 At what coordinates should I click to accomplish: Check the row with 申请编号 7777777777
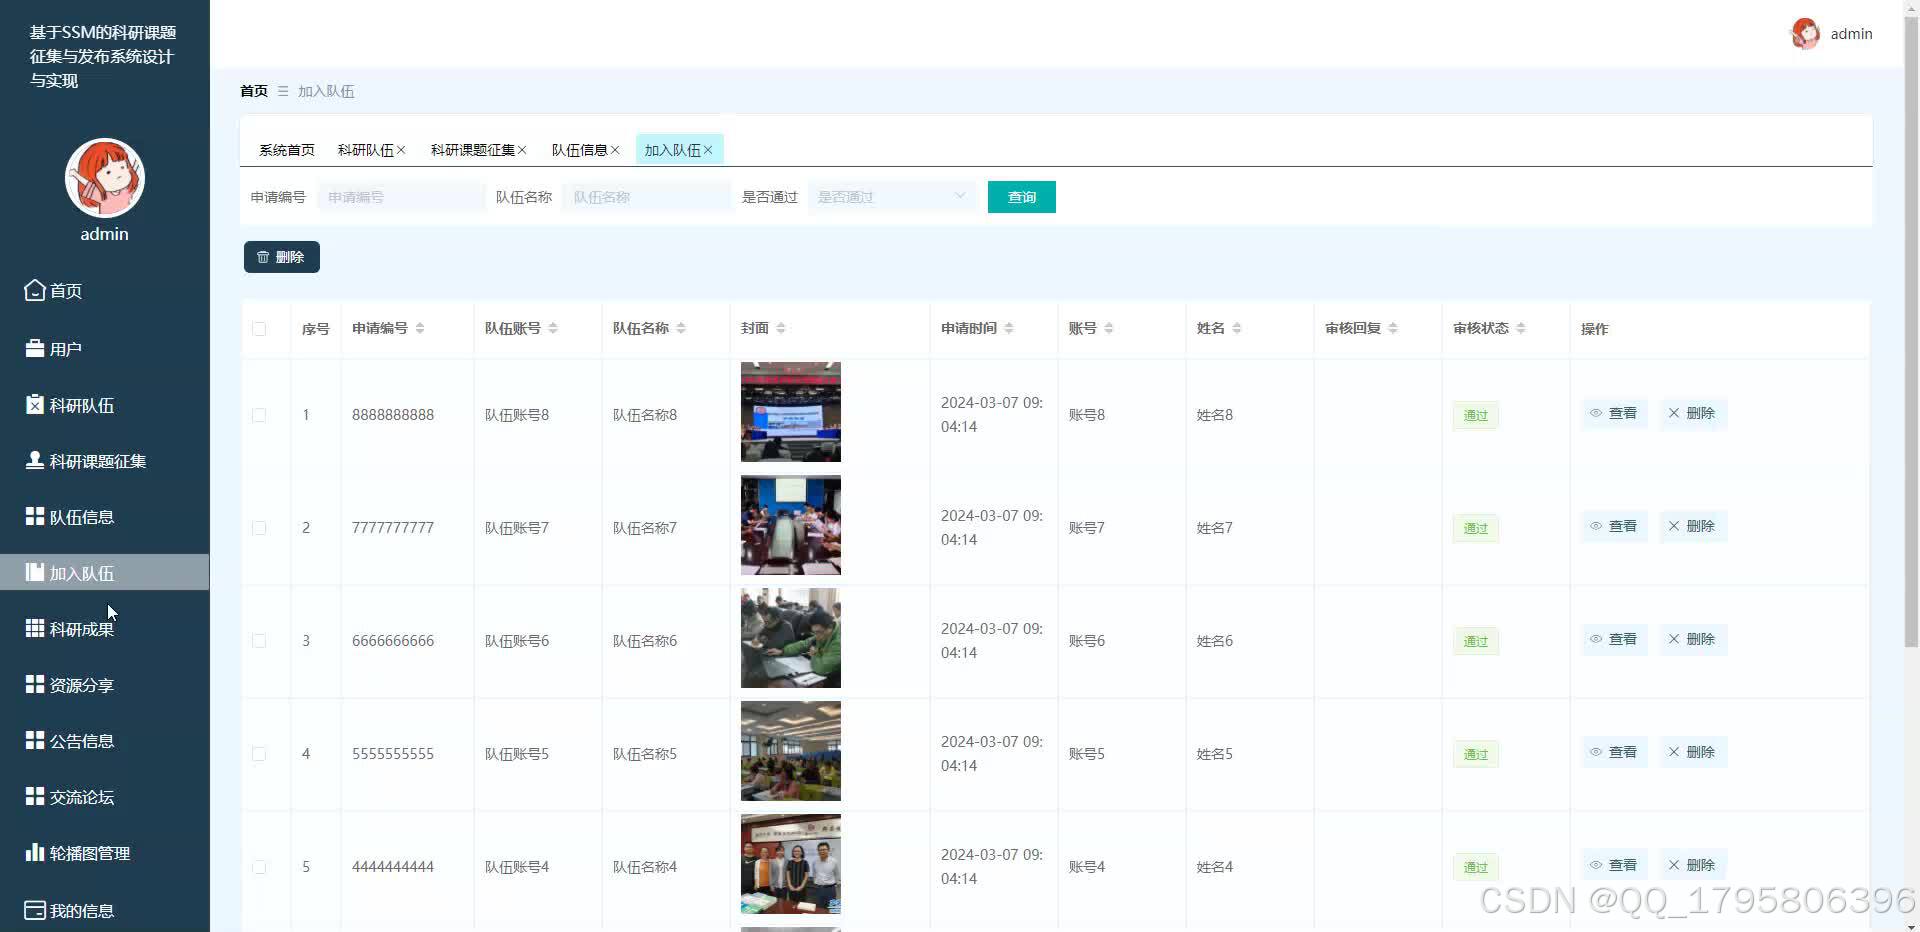pos(259,528)
